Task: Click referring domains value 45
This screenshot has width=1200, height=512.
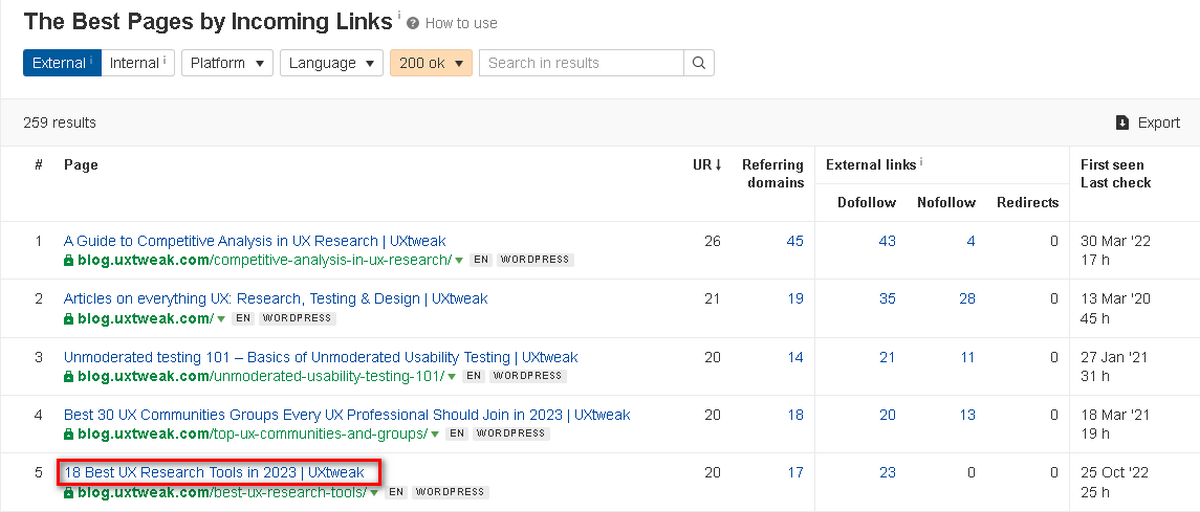Action: click(x=795, y=241)
